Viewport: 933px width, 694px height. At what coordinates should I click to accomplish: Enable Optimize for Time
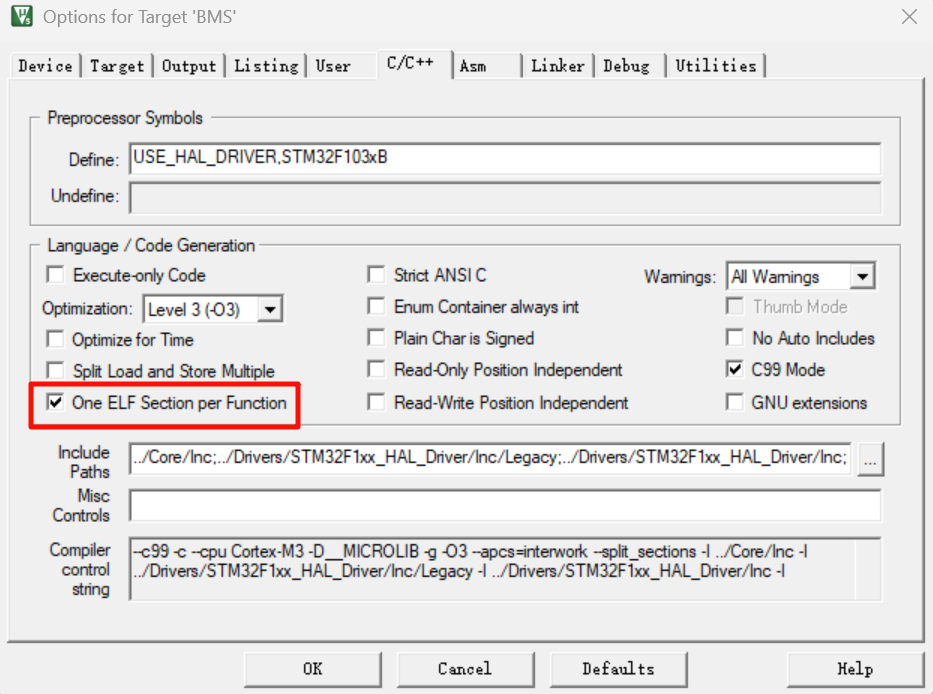pos(55,339)
